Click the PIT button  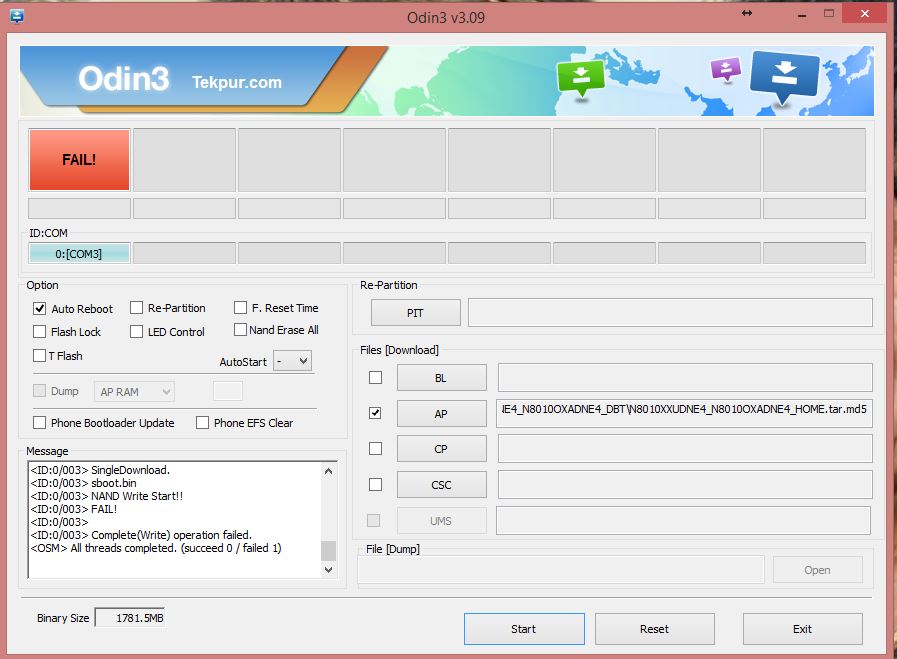coord(415,313)
